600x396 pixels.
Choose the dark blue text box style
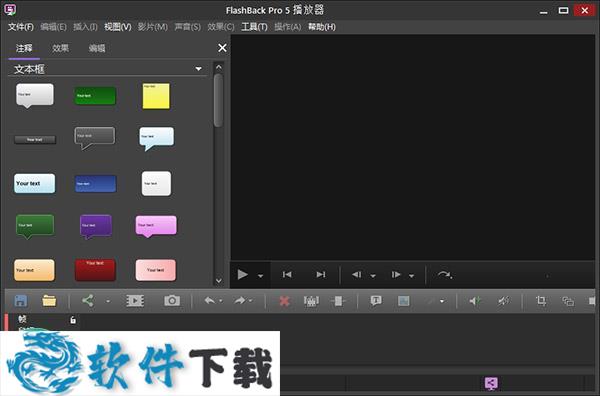[95, 184]
